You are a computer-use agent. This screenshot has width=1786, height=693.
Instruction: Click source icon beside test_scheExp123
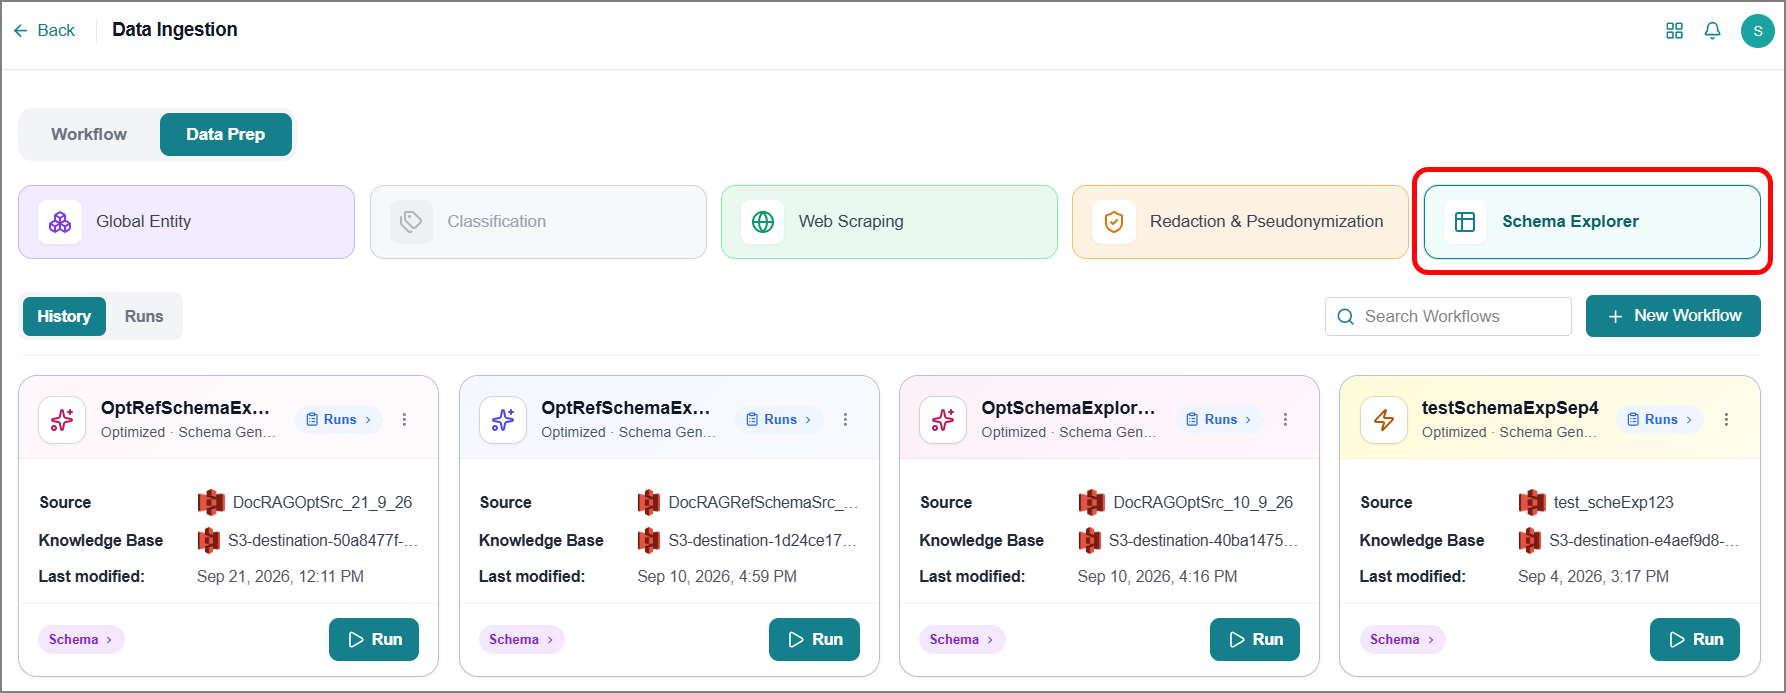(x=1532, y=502)
